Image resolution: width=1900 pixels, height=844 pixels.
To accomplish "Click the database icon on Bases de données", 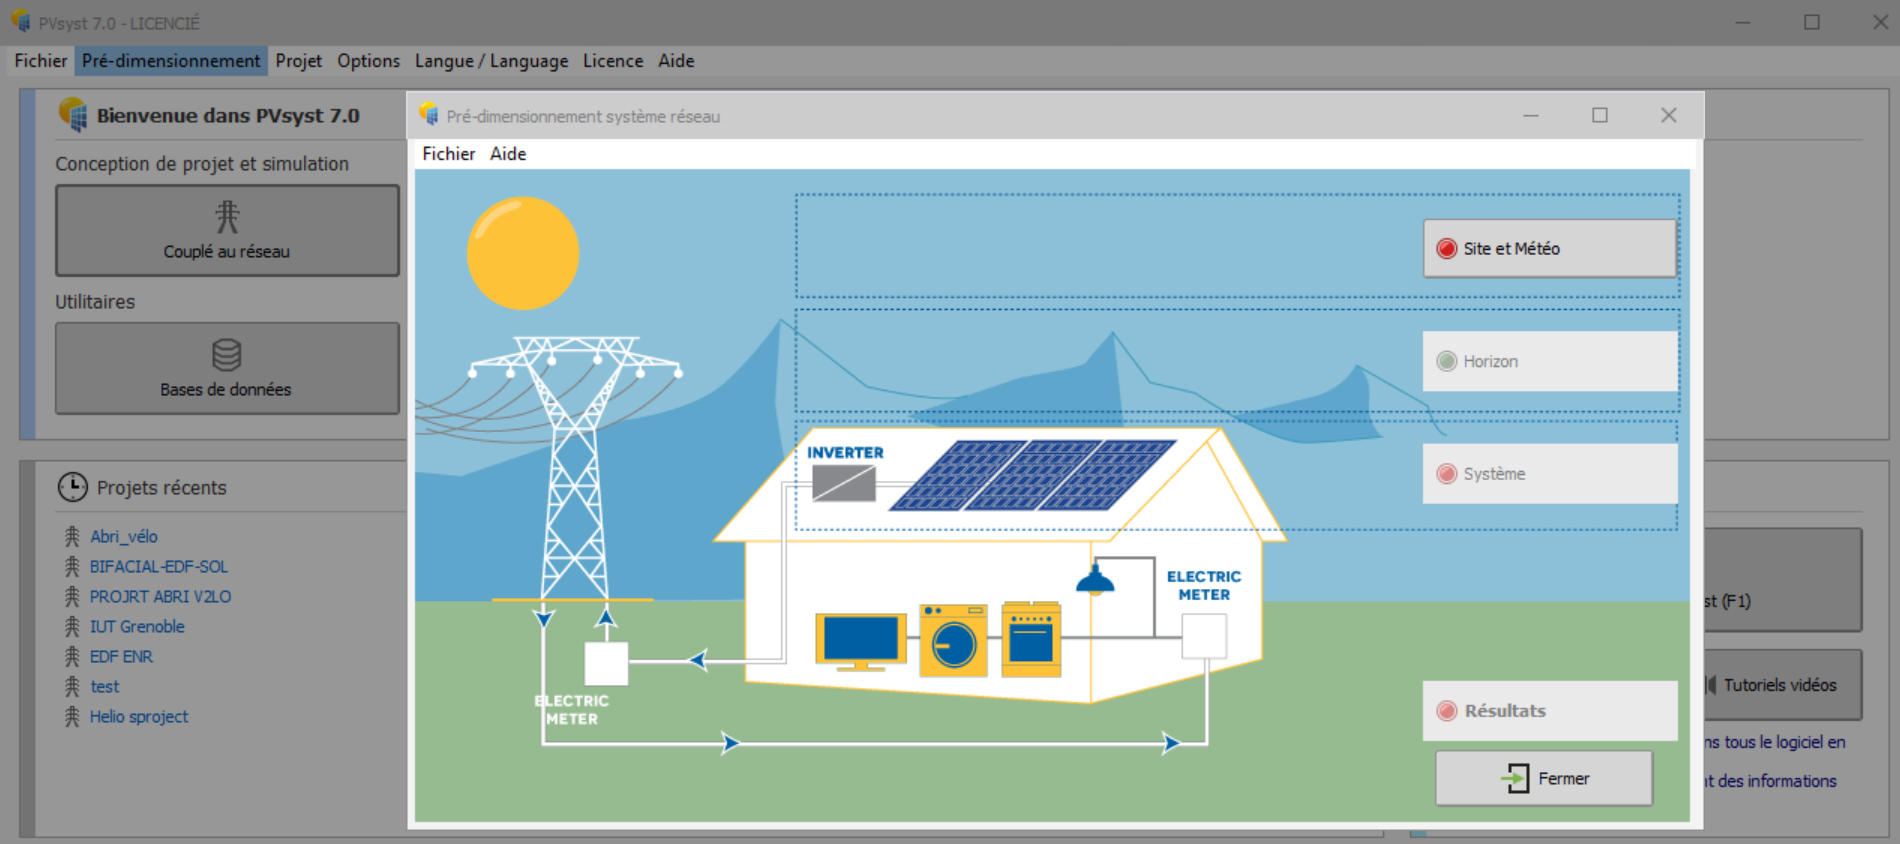I will [227, 355].
